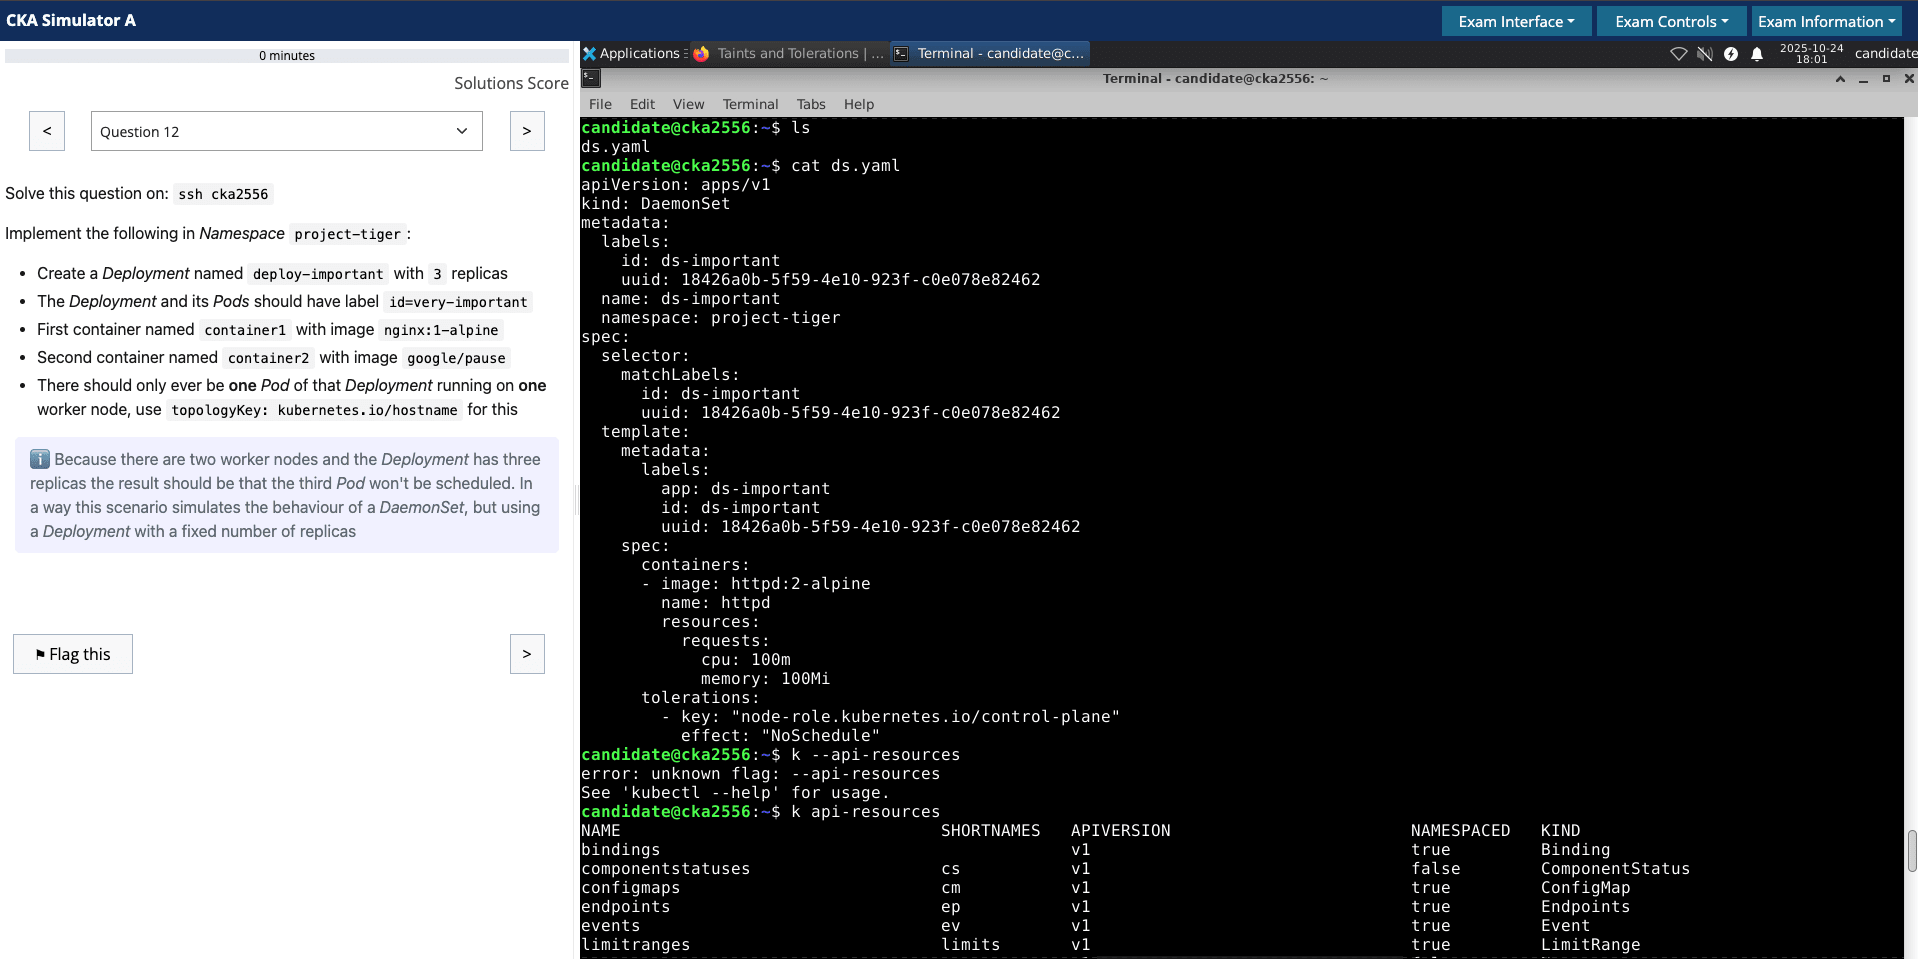The width and height of the screenshot is (1918, 959).
Task: Click the 'nginx:1-alpine' image text
Action: (441, 330)
